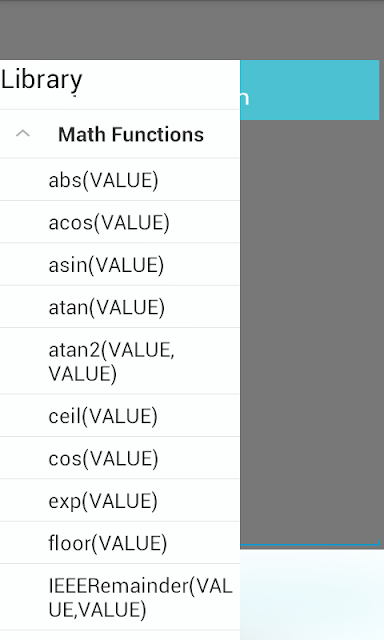384x640 pixels.
Task: Insert exp(VALUE) from Math Functions
Action: click(x=120, y=501)
